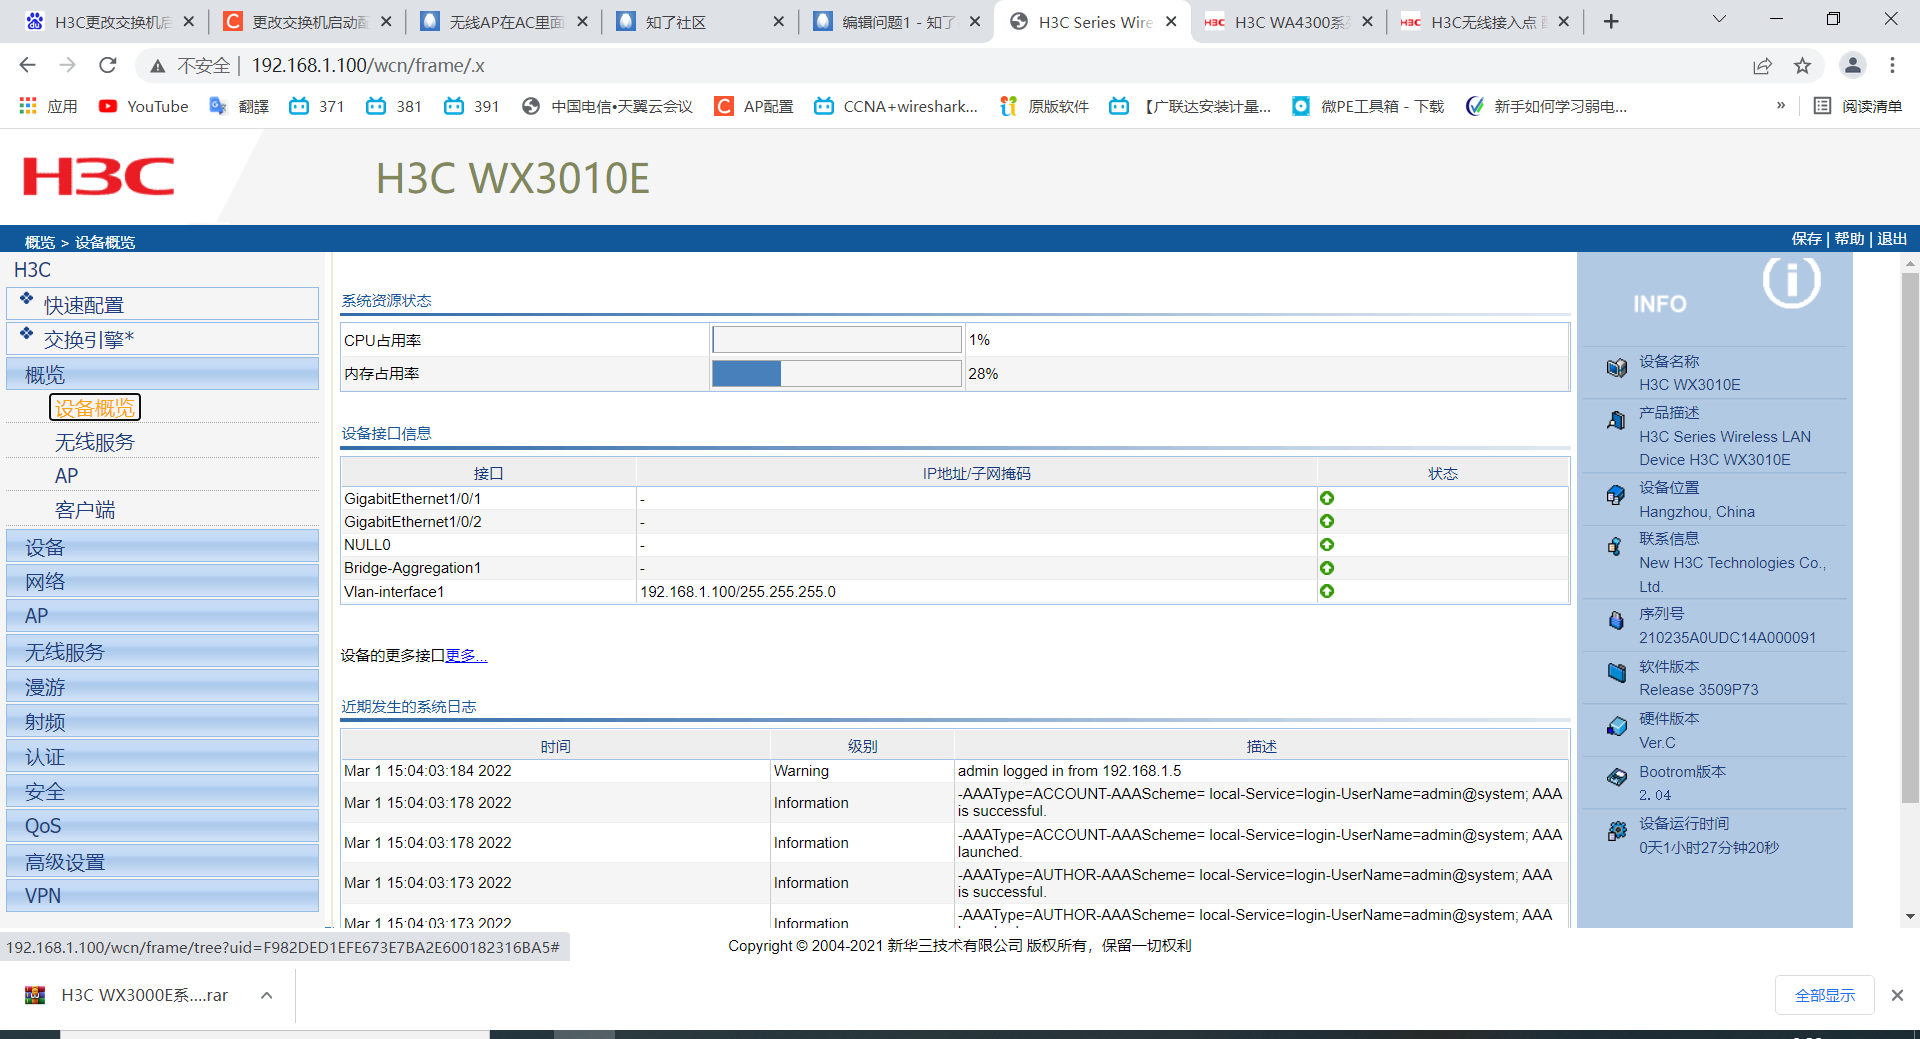Open the browser profile avatar icon
The height and width of the screenshot is (1039, 1920).
point(1852,65)
